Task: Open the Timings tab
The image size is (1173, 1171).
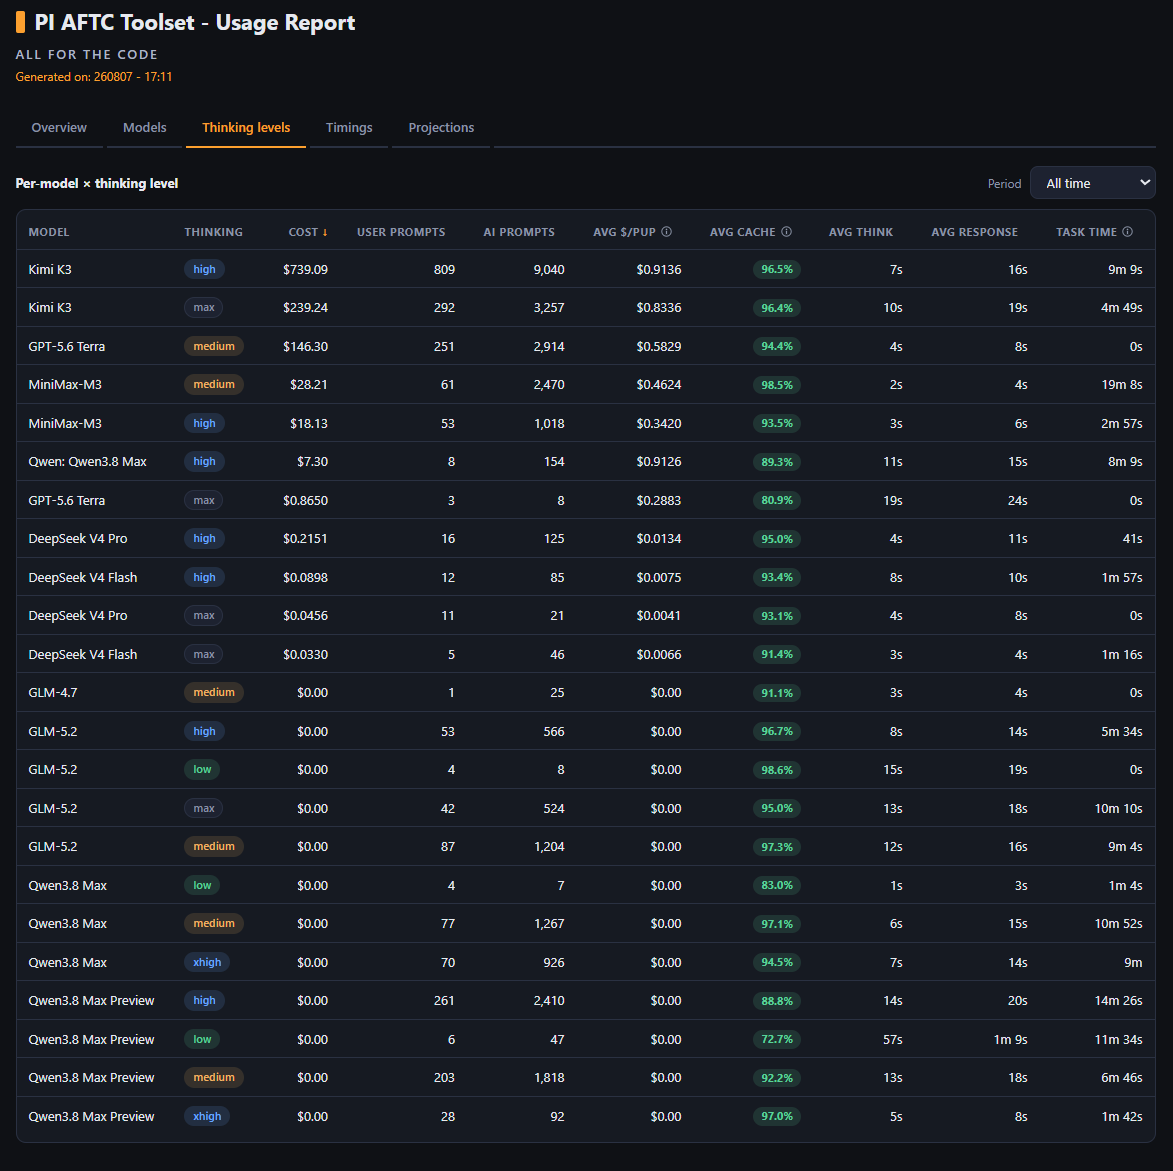Action: (349, 127)
